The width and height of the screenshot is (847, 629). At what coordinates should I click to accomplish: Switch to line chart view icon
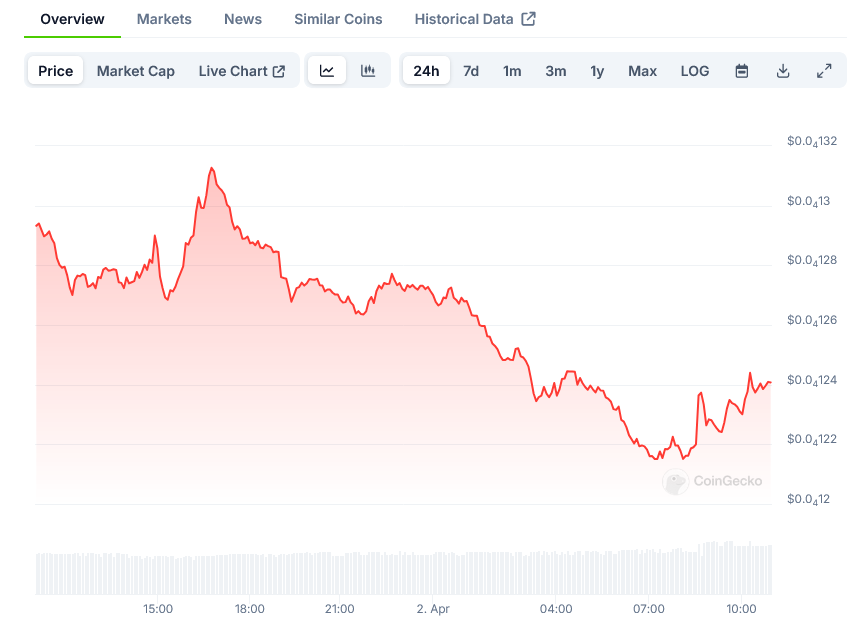coord(327,71)
